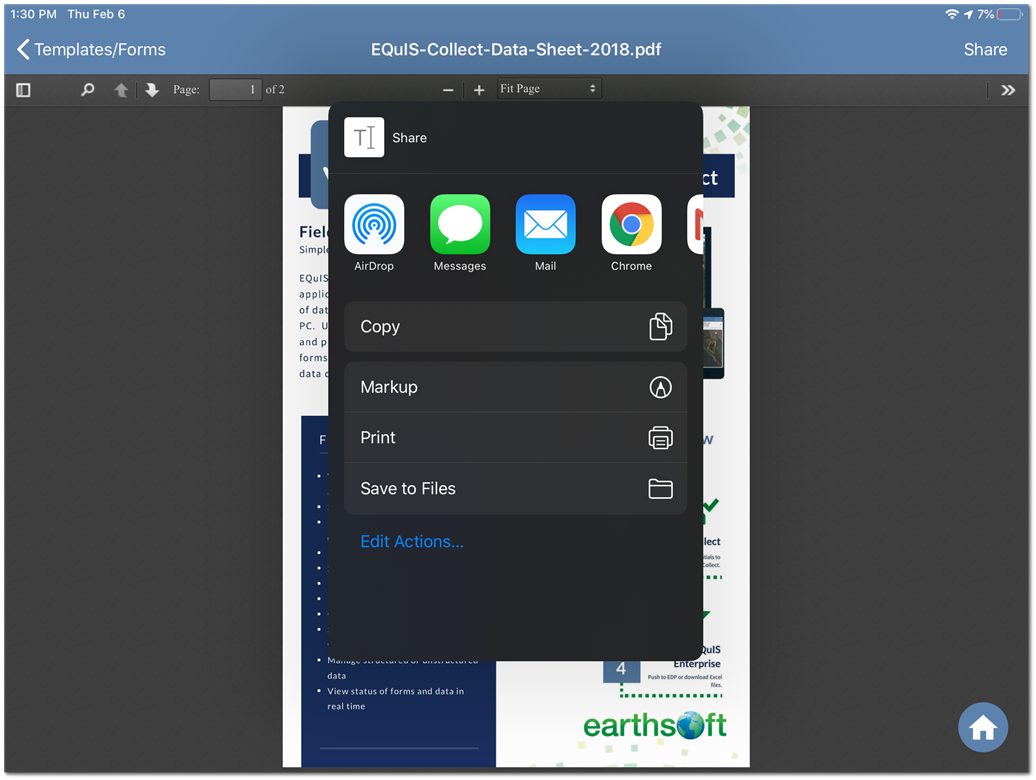This screenshot has width=1036, height=780.
Task: Click the next page down arrow
Action: (x=151, y=88)
